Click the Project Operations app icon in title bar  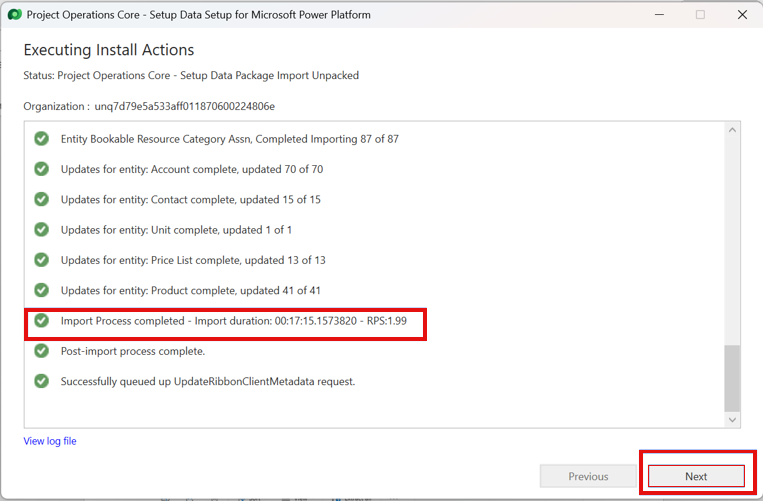tap(15, 15)
